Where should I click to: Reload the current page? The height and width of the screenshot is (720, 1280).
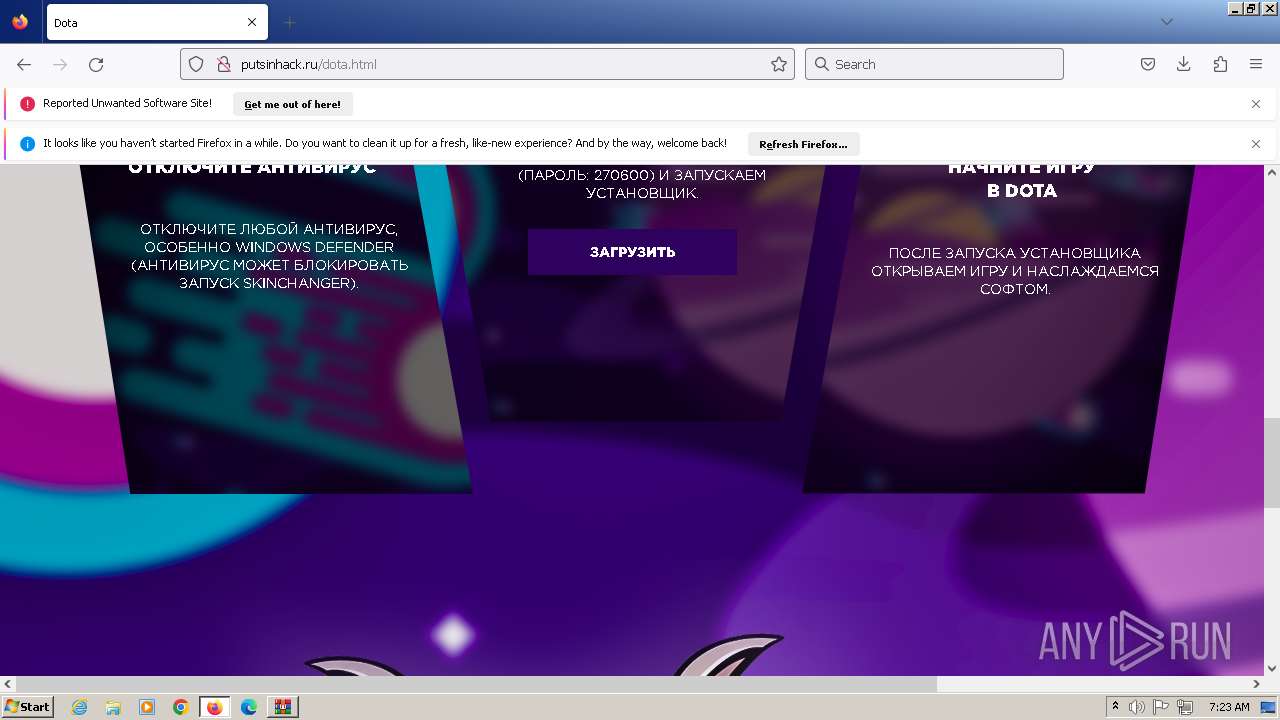[96, 64]
